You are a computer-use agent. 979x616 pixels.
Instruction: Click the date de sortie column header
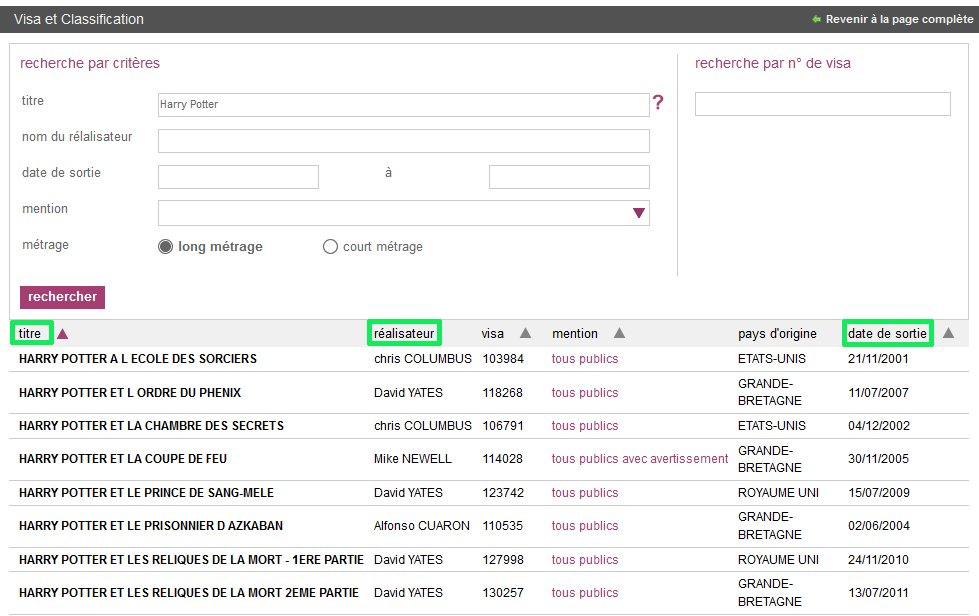(x=887, y=333)
